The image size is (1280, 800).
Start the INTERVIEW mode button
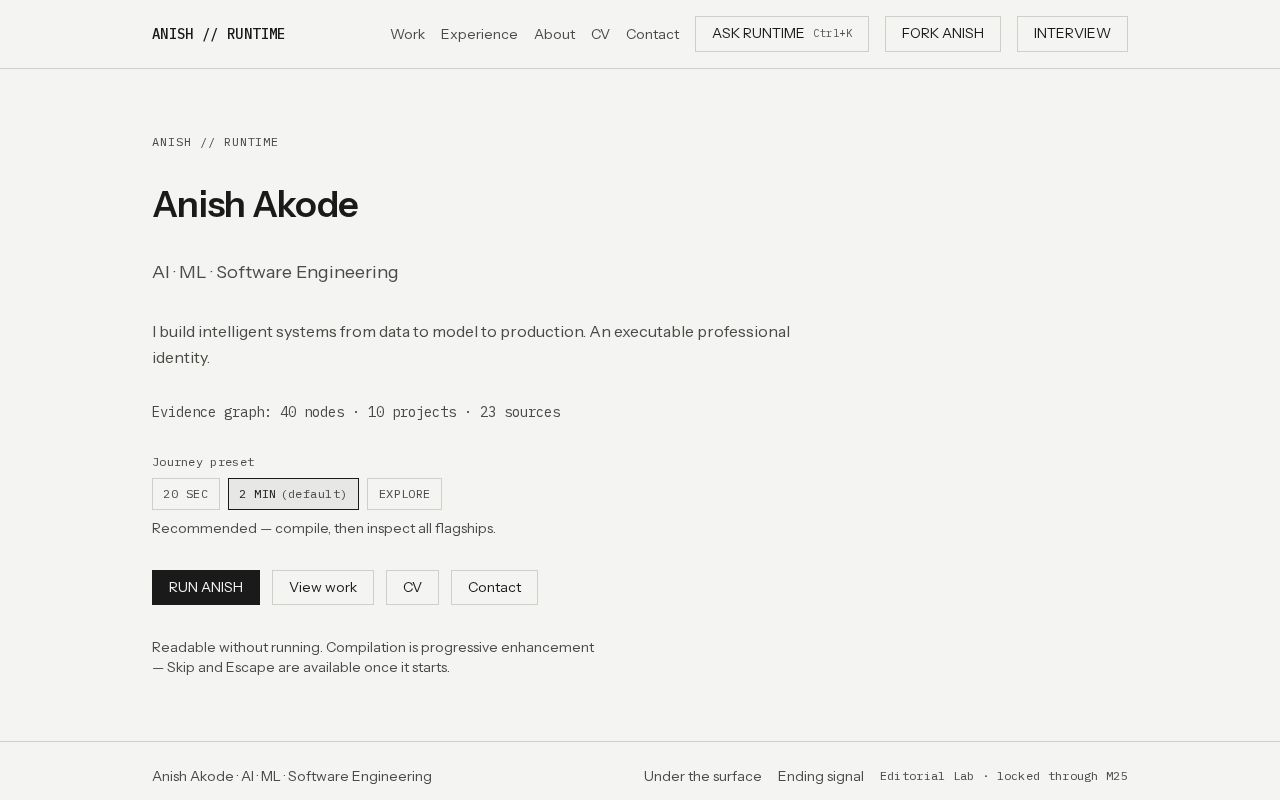[x=1072, y=34]
